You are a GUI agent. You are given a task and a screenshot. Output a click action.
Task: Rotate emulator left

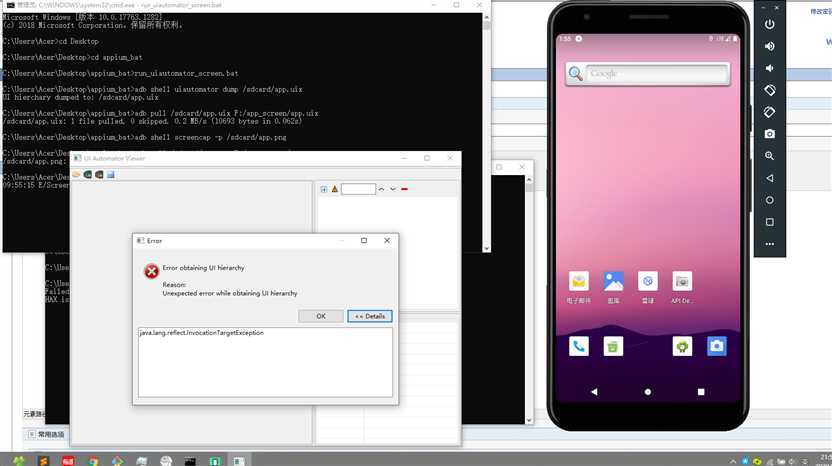pyautogui.click(x=769, y=90)
